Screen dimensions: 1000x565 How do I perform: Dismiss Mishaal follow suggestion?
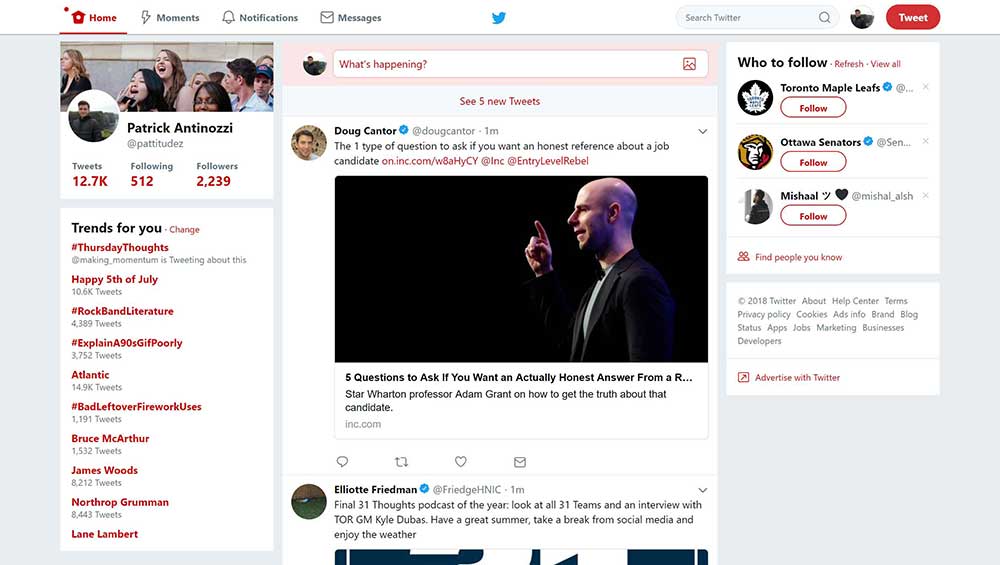tap(925, 195)
